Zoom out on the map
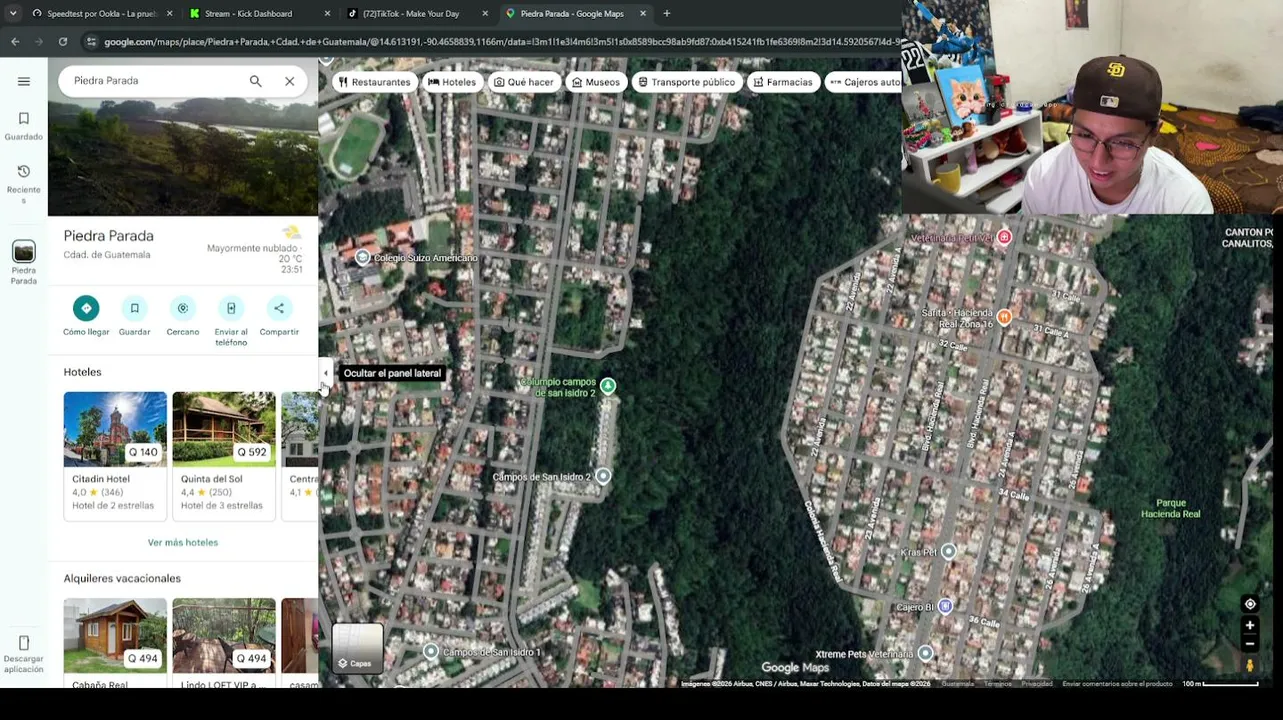Viewport: 1283px width, 720px height. (1249, 644)
